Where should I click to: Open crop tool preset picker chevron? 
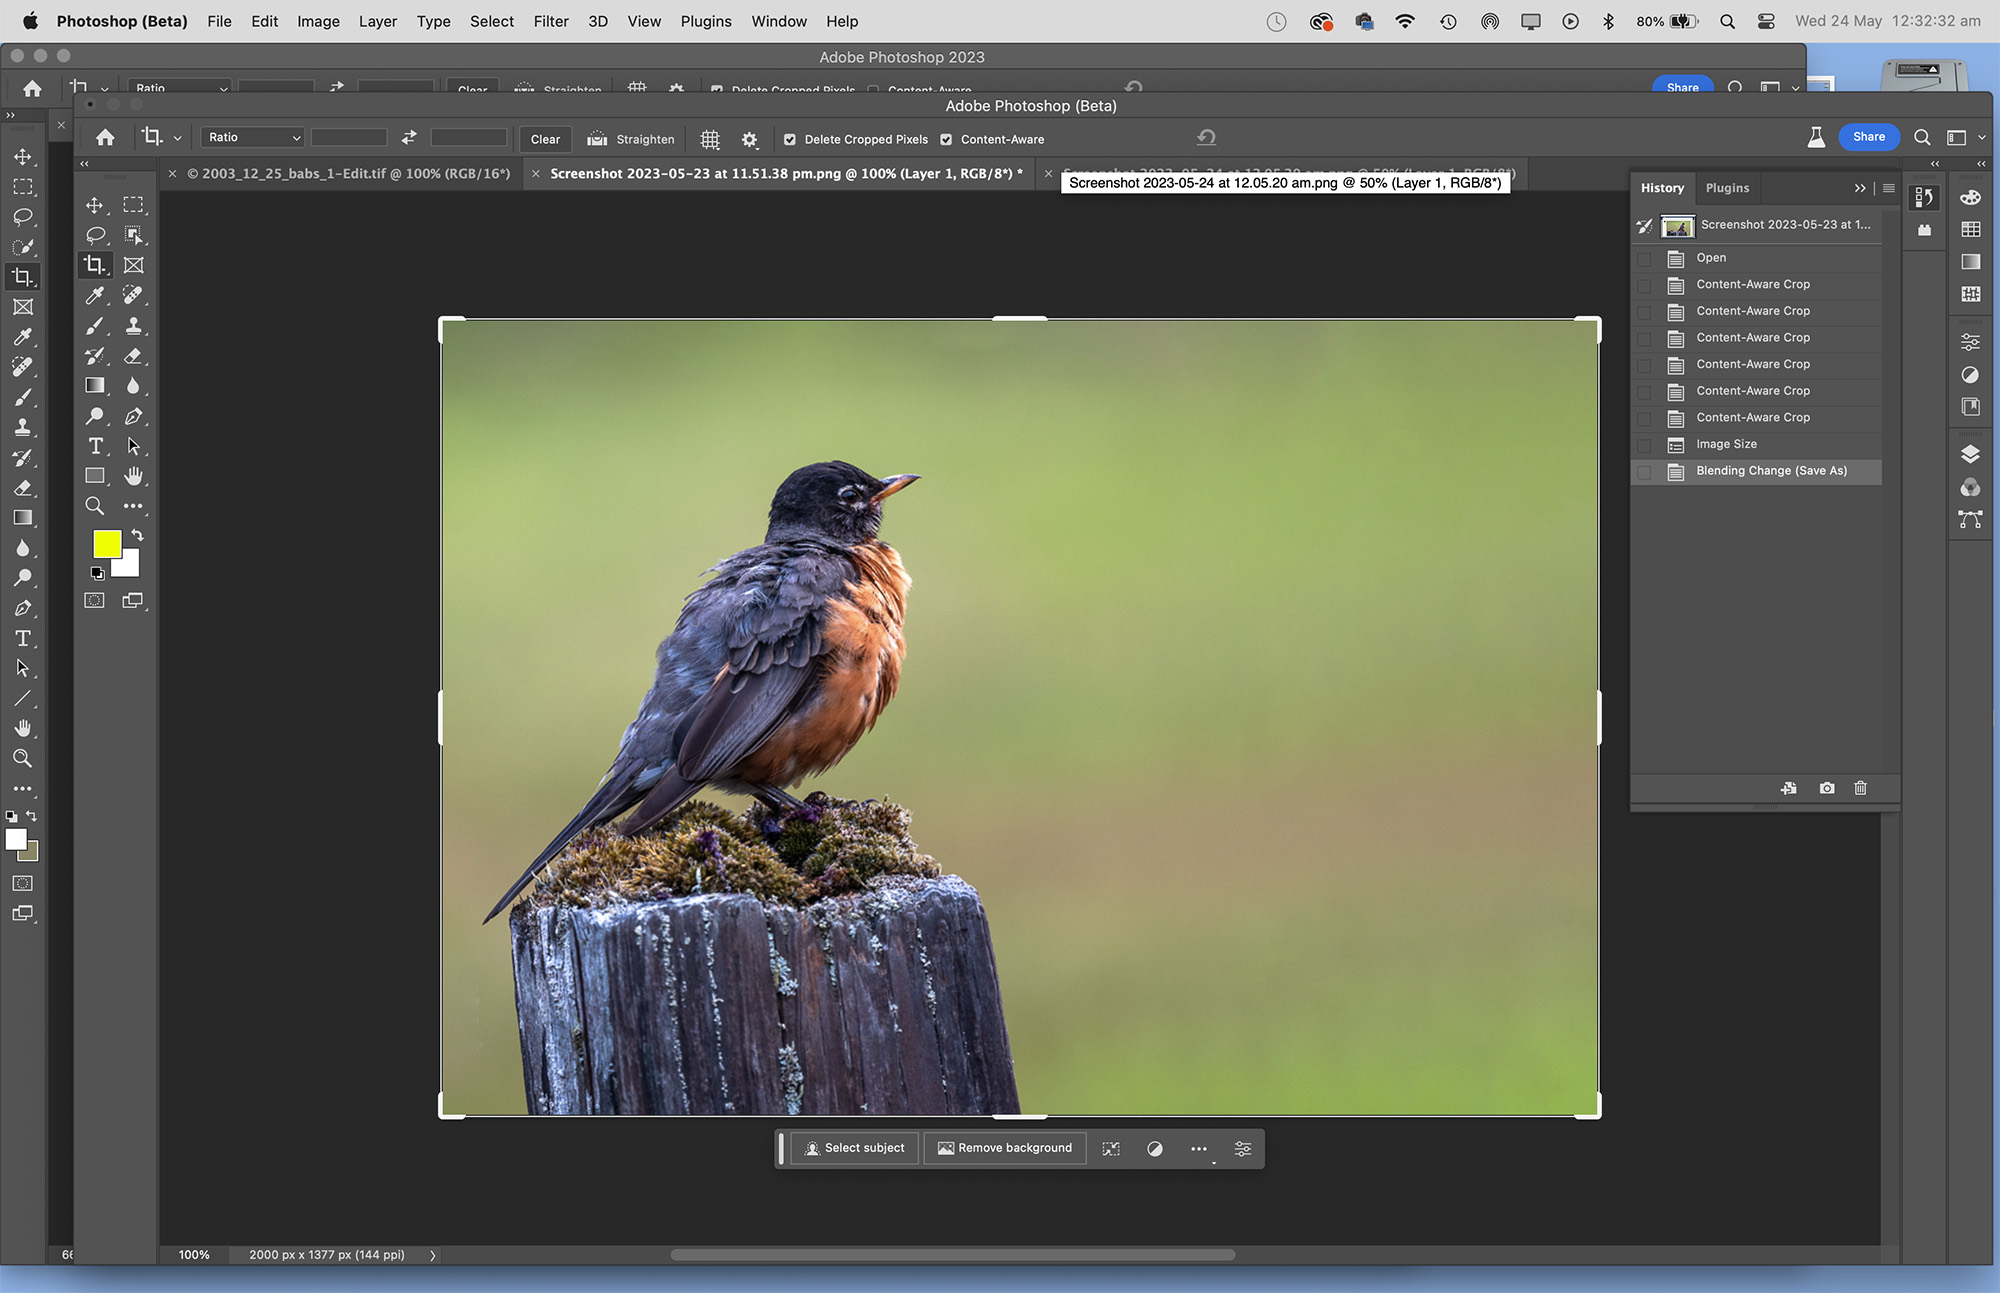tap(177, 139)
